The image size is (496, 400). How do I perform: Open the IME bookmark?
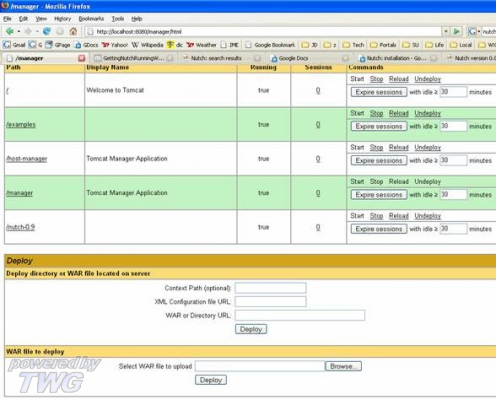(x=230, y=45)
